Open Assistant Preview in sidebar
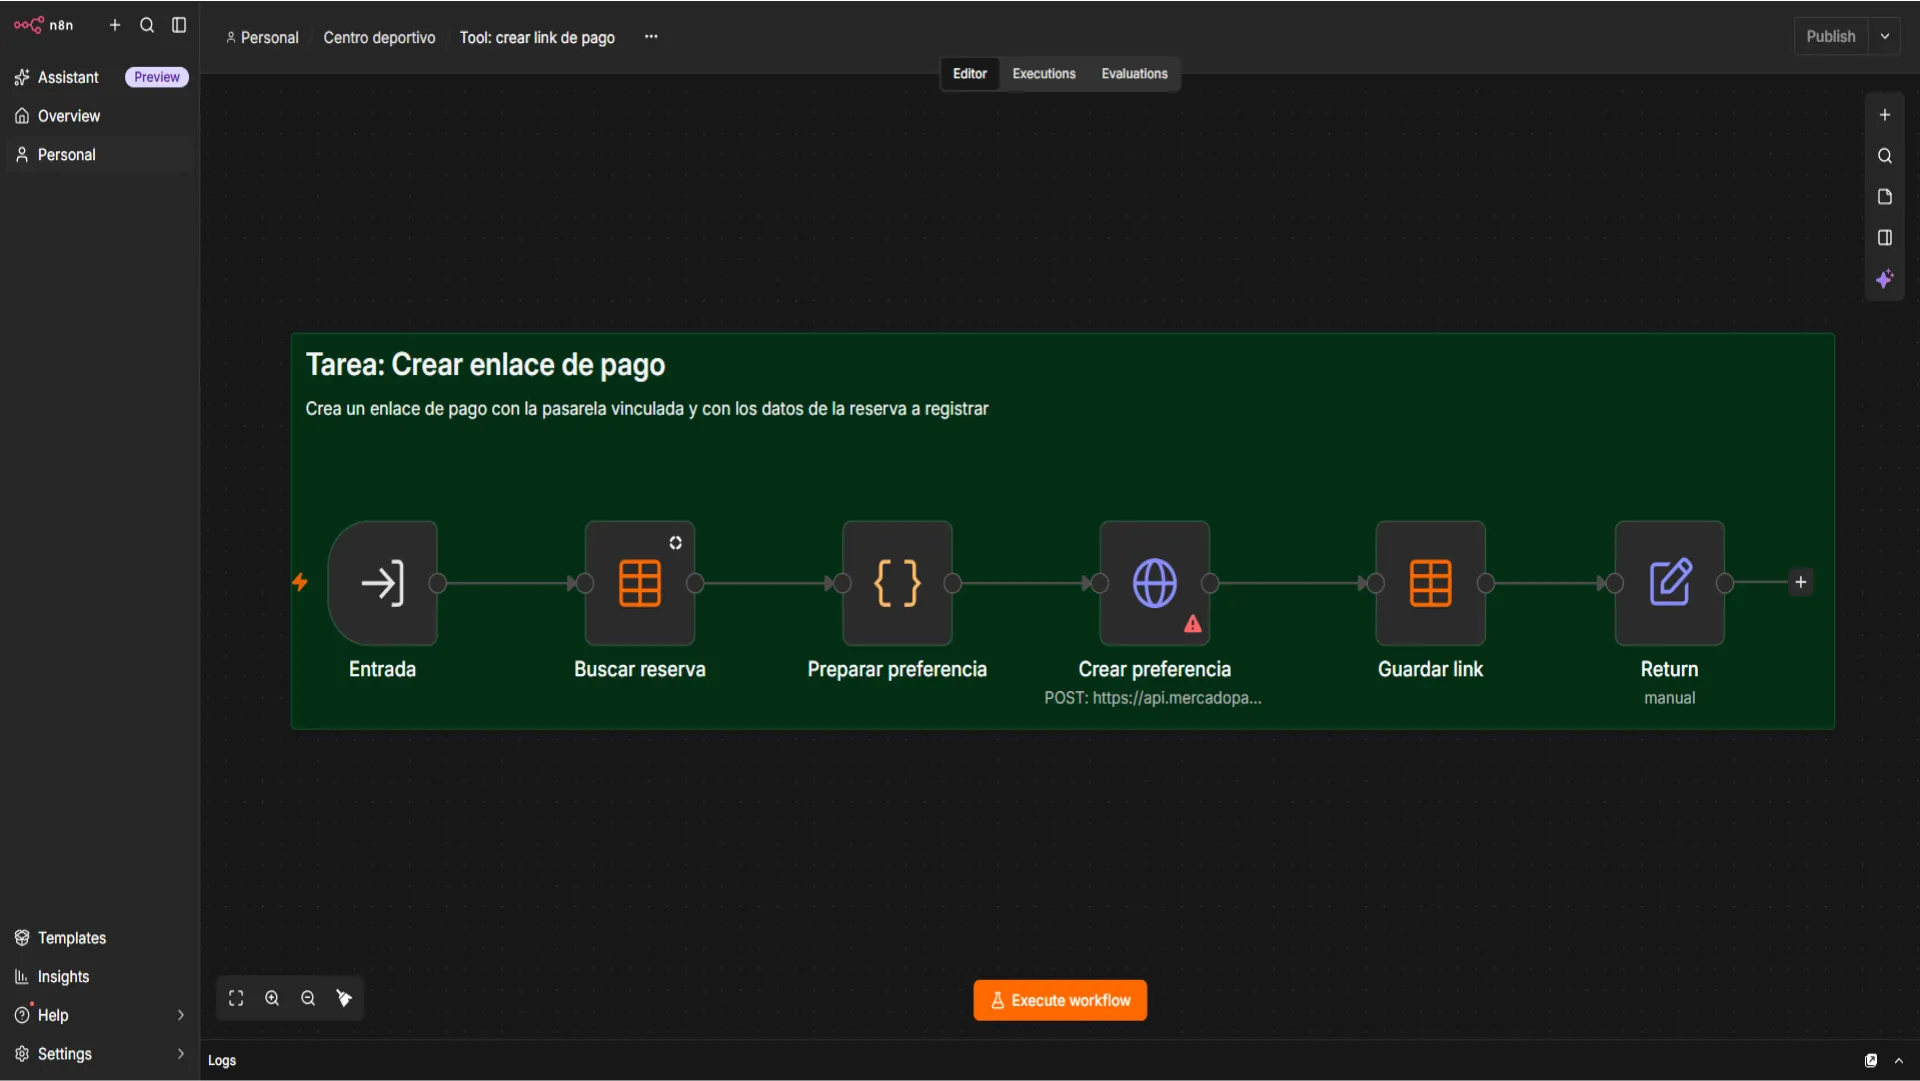Viewport: 1920px width, 1081px height. [x=100, y=77]
